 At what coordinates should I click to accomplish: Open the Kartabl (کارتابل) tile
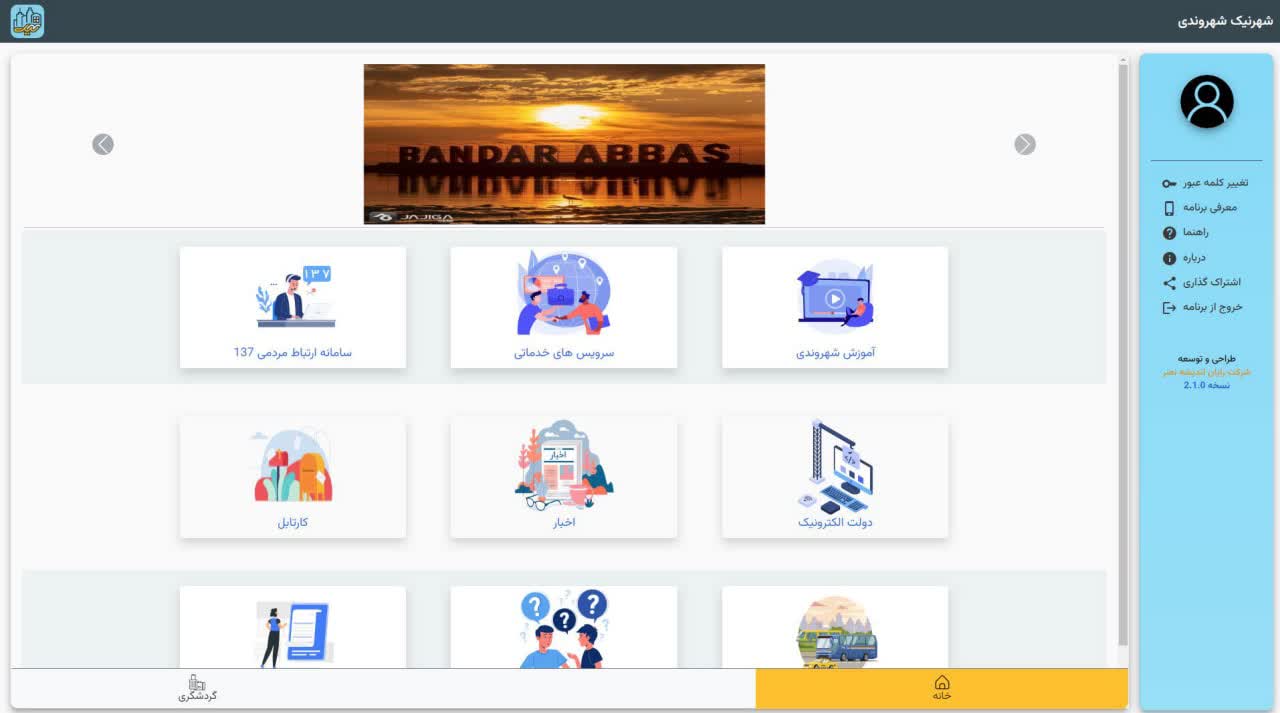[292, 477]
